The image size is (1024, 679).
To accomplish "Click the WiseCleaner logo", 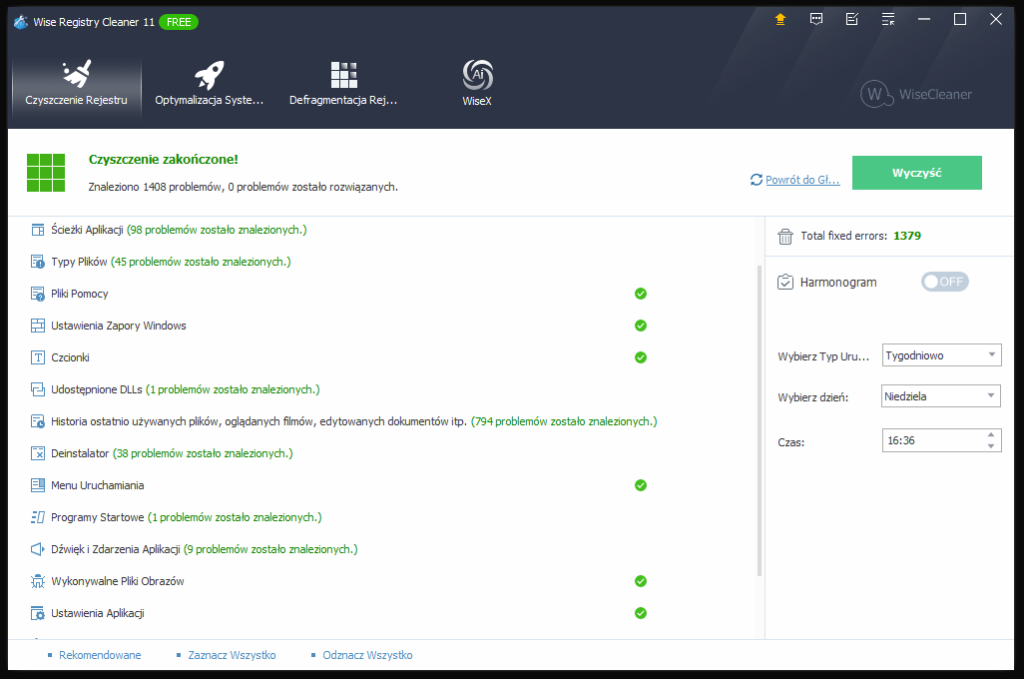I will (x=916, y=94).
